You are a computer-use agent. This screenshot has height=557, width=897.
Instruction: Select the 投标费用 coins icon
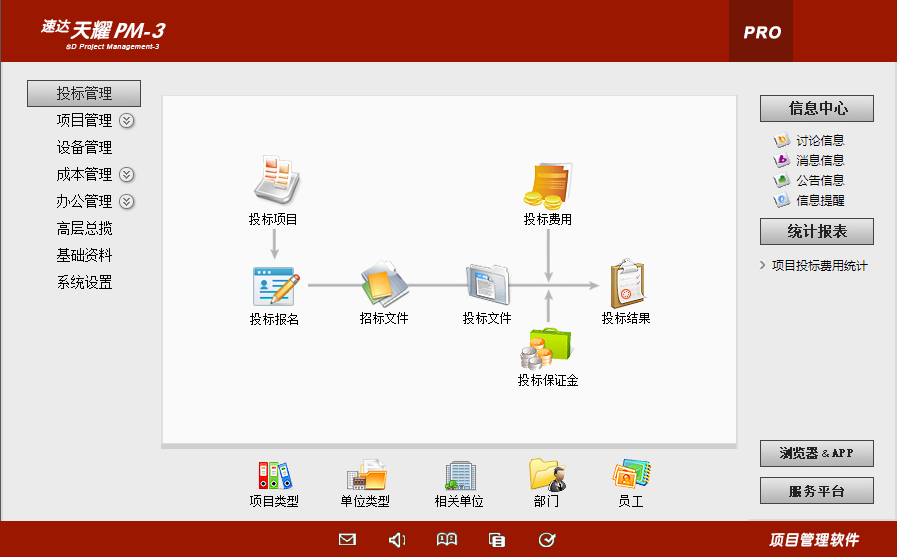tap(548, 185)
